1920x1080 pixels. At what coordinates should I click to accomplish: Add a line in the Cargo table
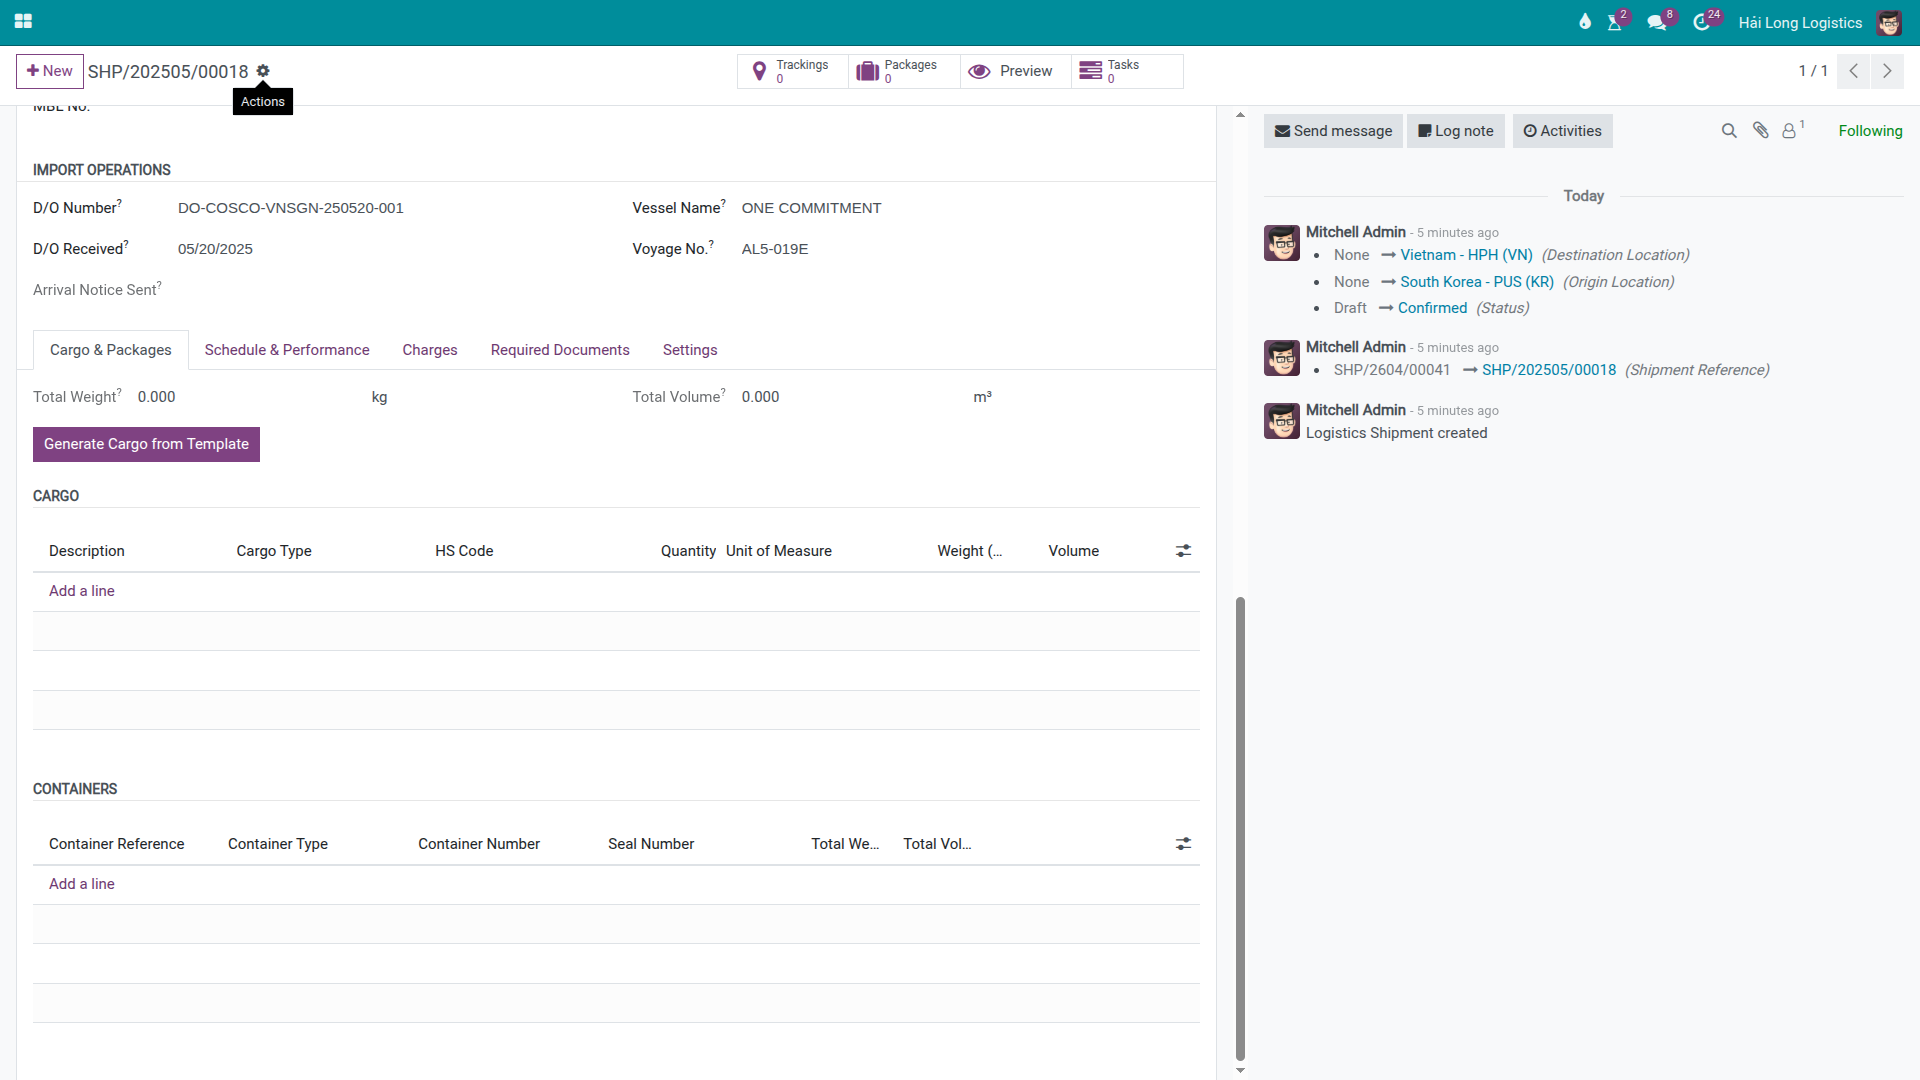[82, 591]
